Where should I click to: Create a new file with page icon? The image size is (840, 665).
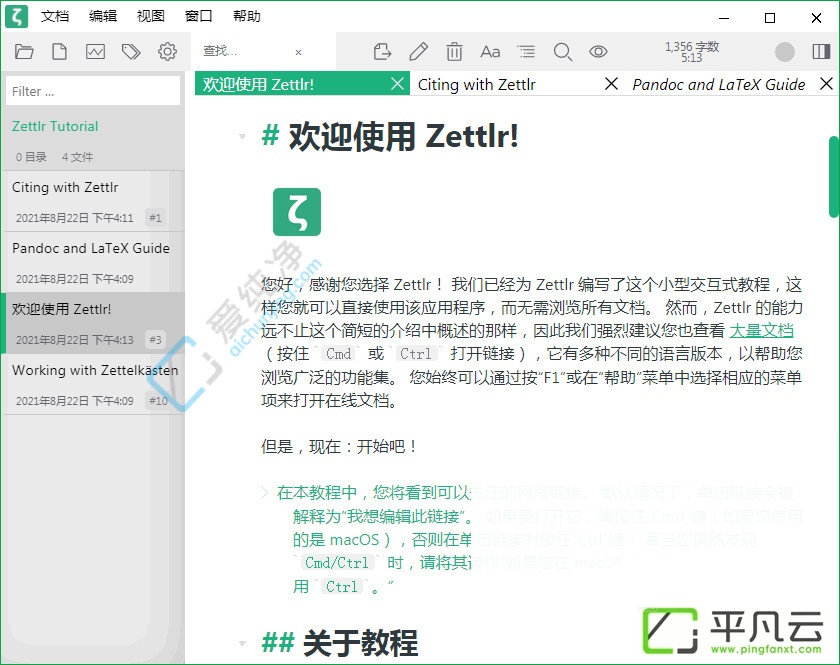(x=59, y=52)
